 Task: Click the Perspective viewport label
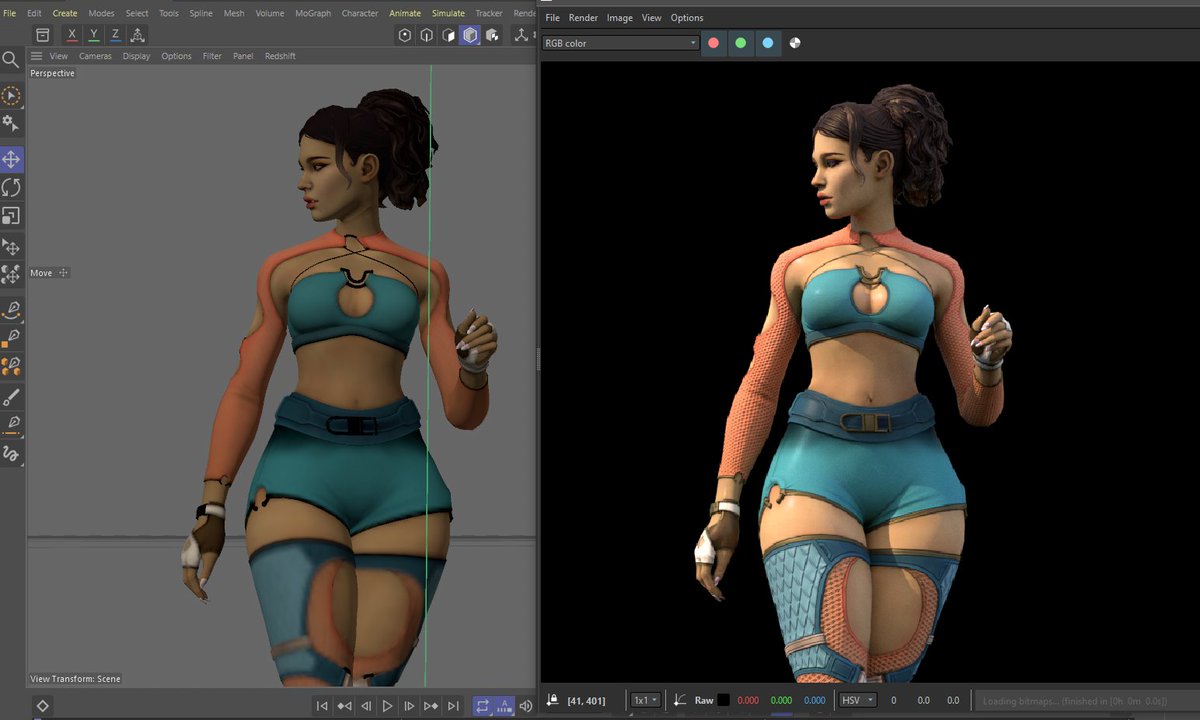pyautogui.click(x=52, y=73)
